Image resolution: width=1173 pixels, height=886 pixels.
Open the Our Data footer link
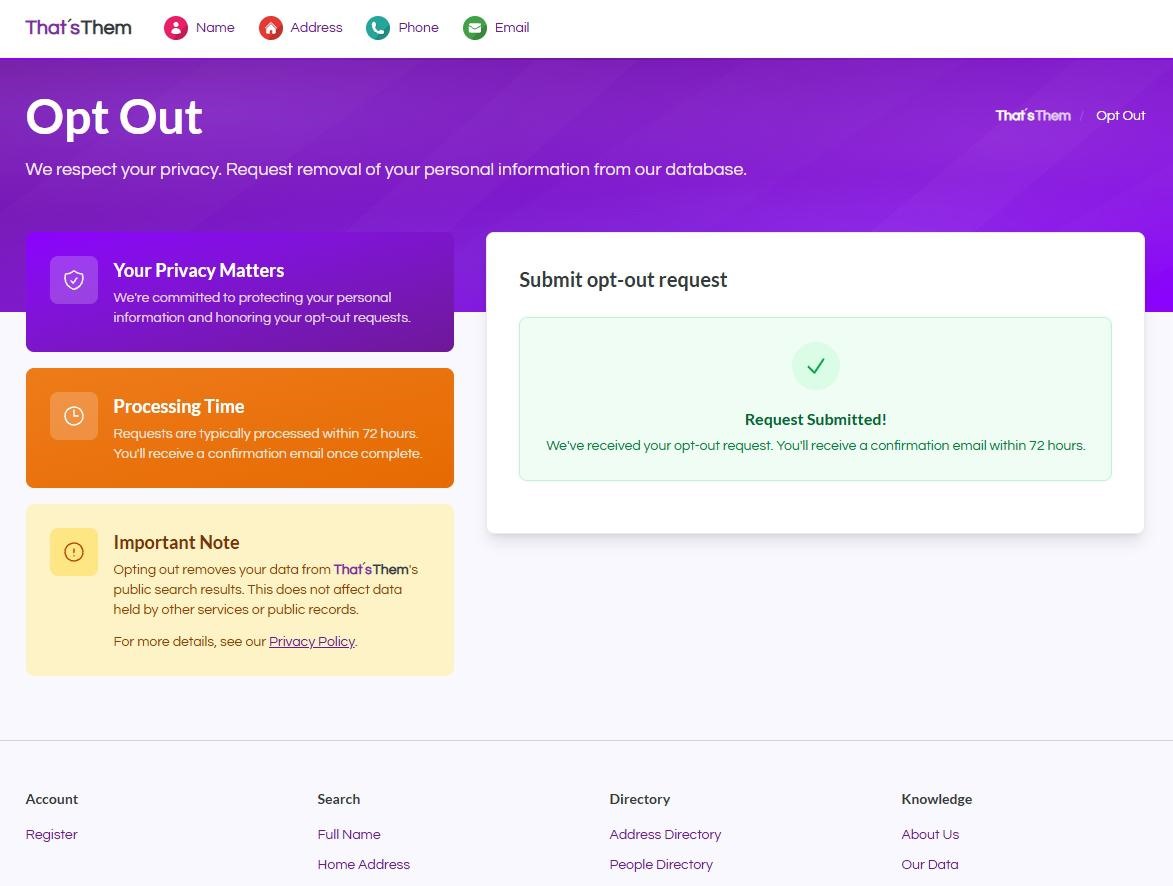pos(930,864)
